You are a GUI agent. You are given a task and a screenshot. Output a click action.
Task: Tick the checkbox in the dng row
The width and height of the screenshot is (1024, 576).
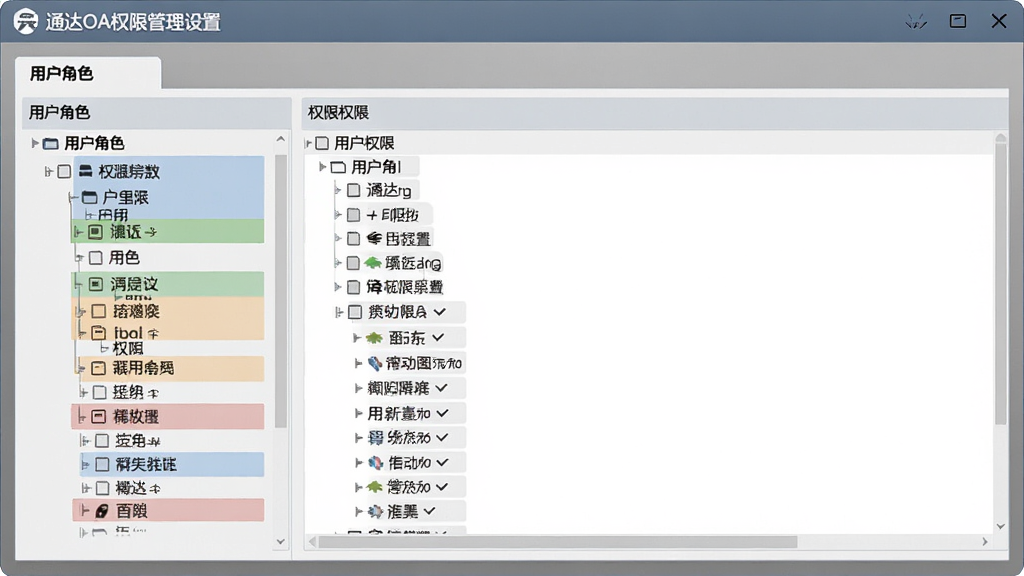[353, 263]
